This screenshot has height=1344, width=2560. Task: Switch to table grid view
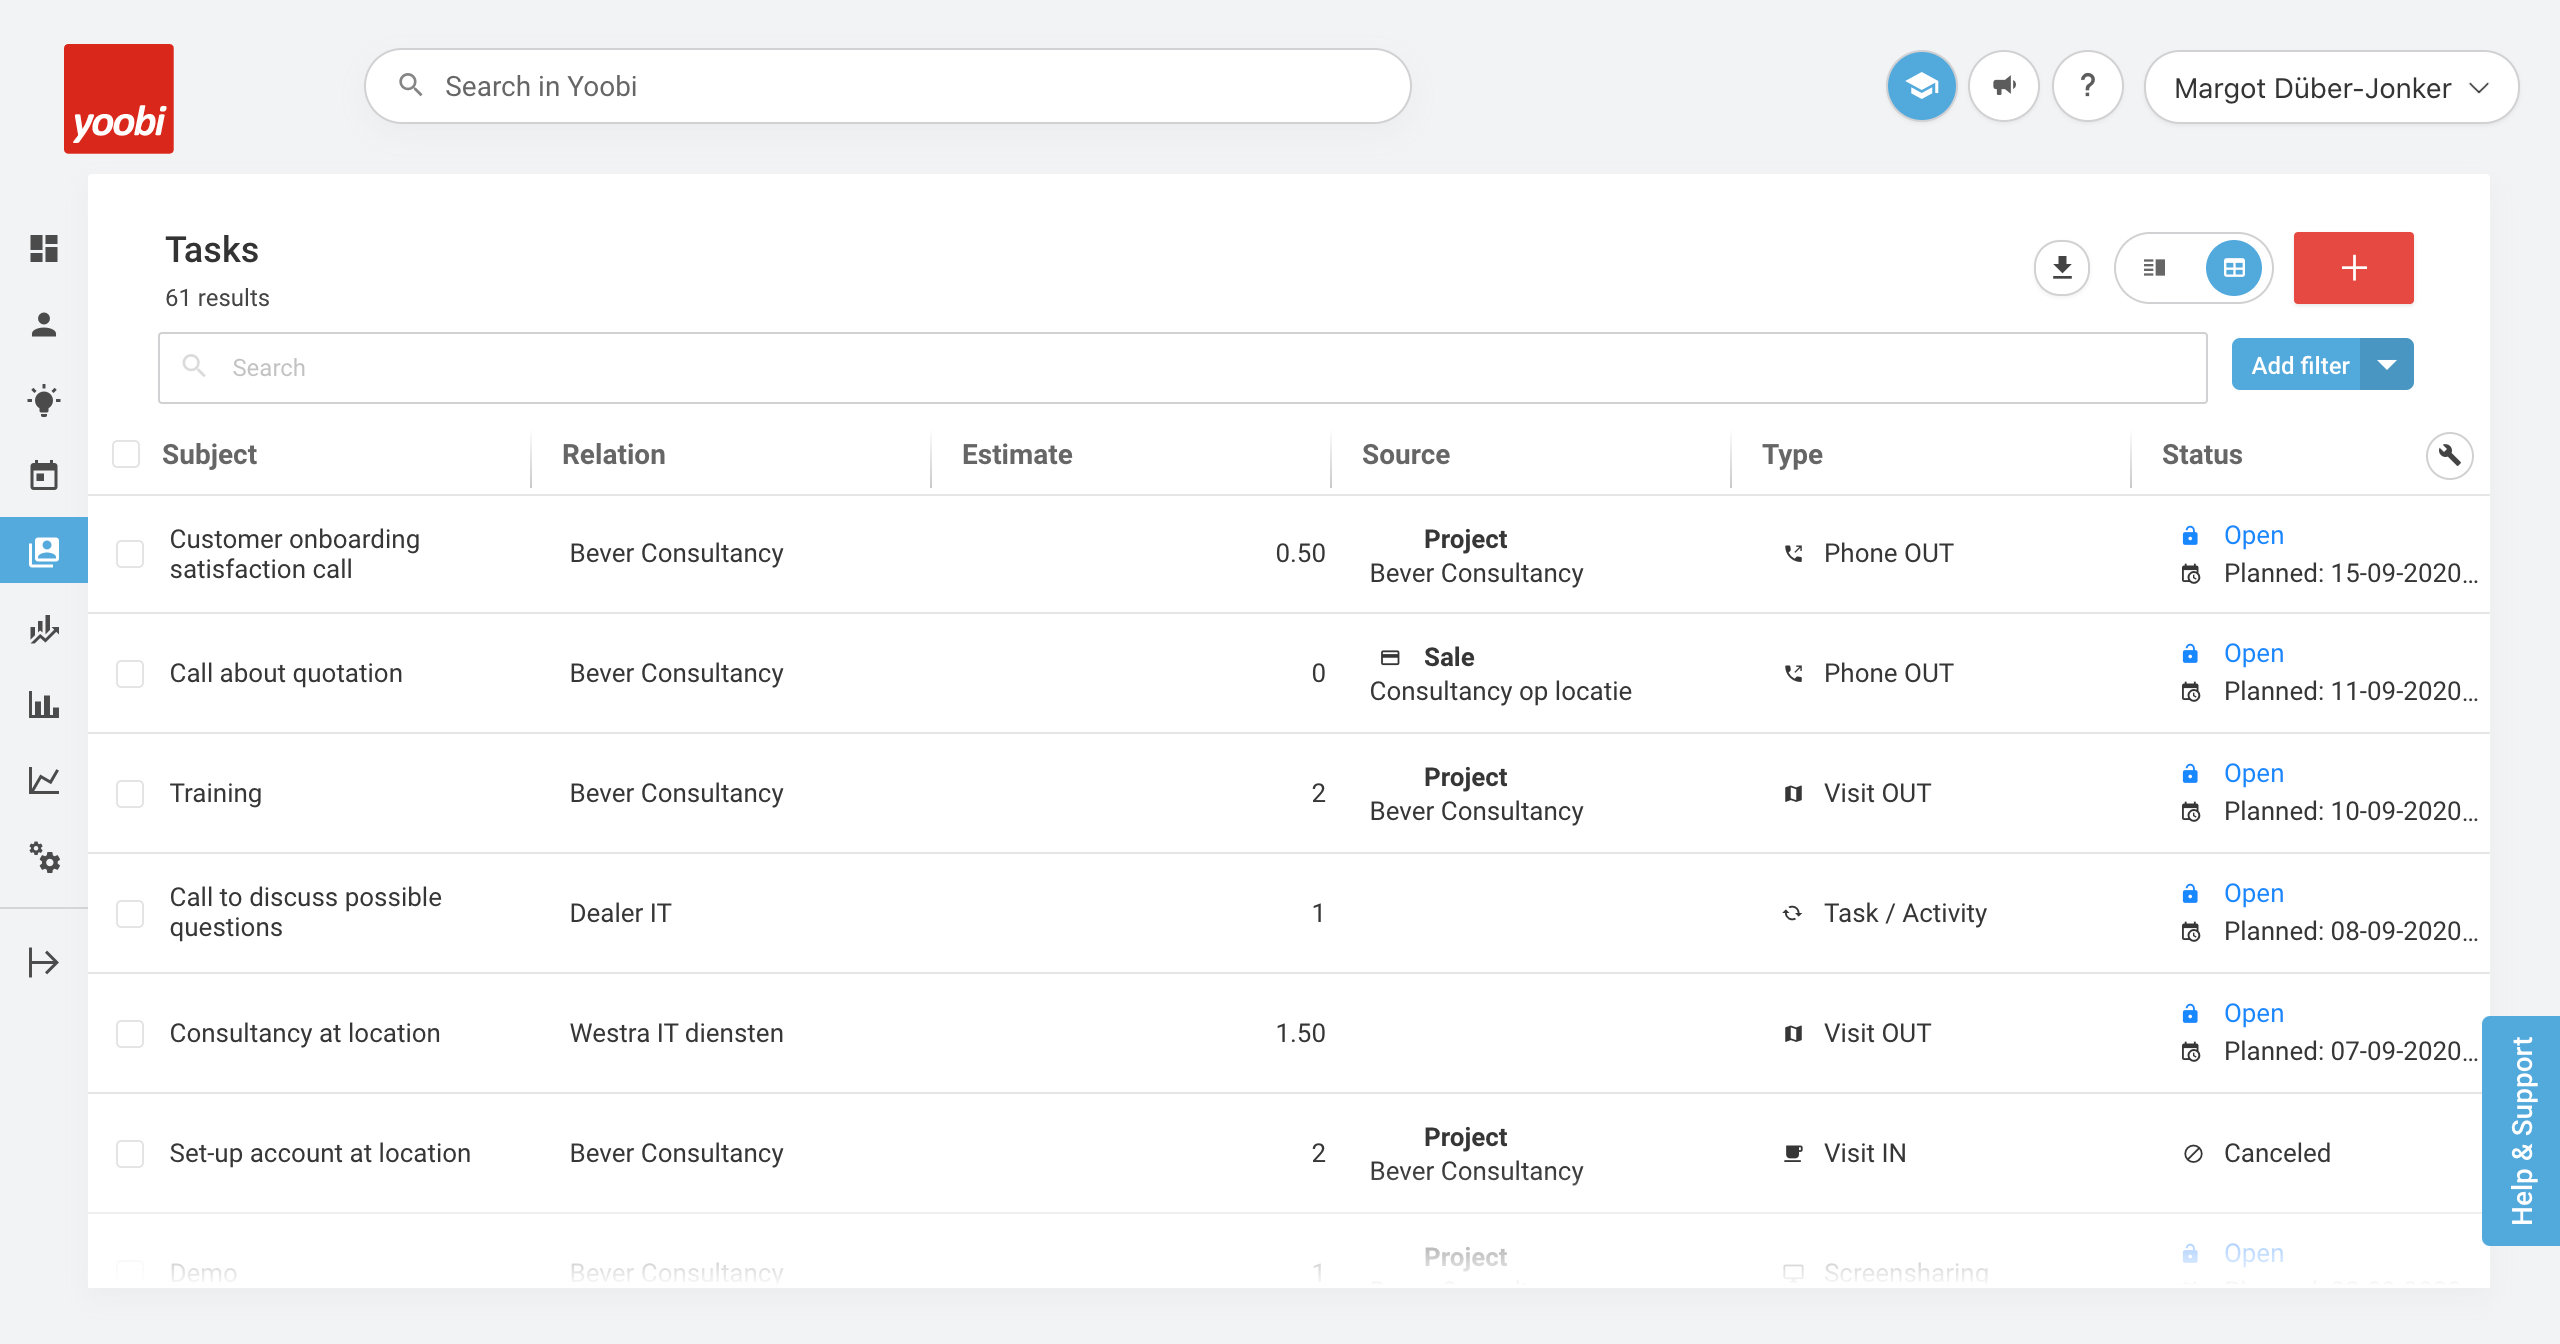click(2234, 268)
